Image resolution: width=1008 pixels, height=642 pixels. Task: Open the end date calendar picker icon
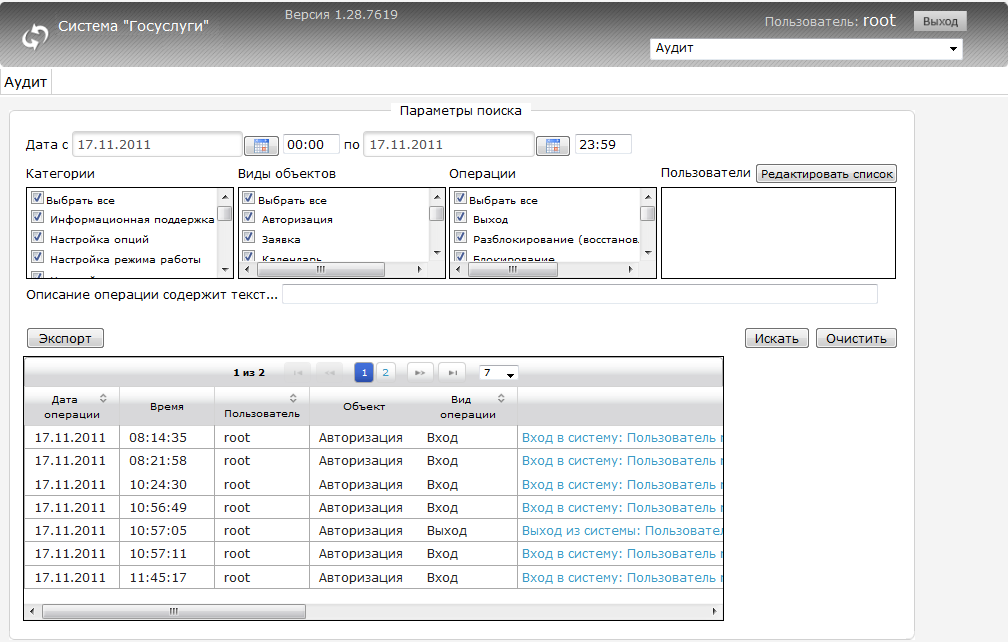click(x=553, y=145)
